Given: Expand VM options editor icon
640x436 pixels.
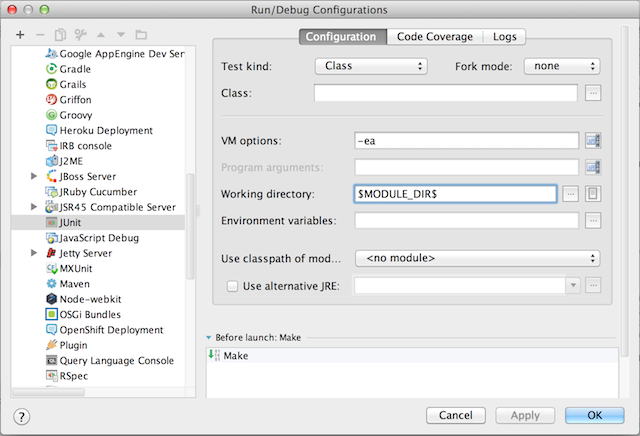Looking at the screenshot, I should point(593,141).
